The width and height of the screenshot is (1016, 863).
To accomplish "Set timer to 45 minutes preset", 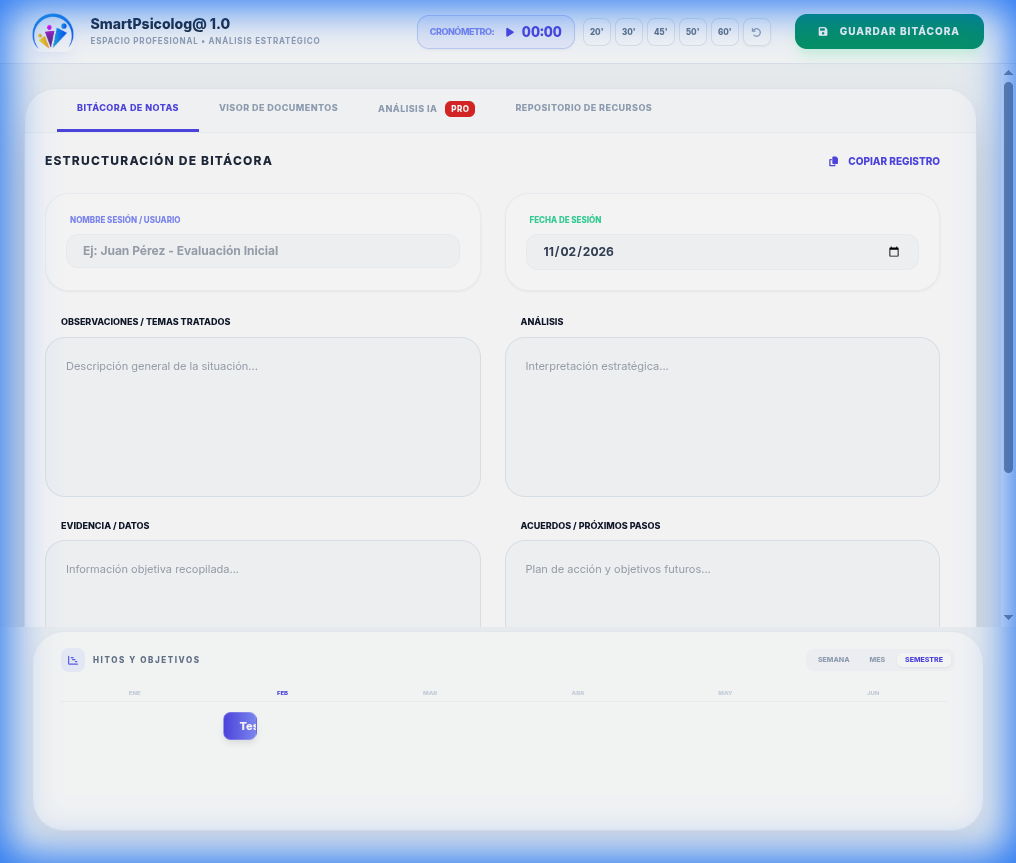I will click(x=660, y=32).
